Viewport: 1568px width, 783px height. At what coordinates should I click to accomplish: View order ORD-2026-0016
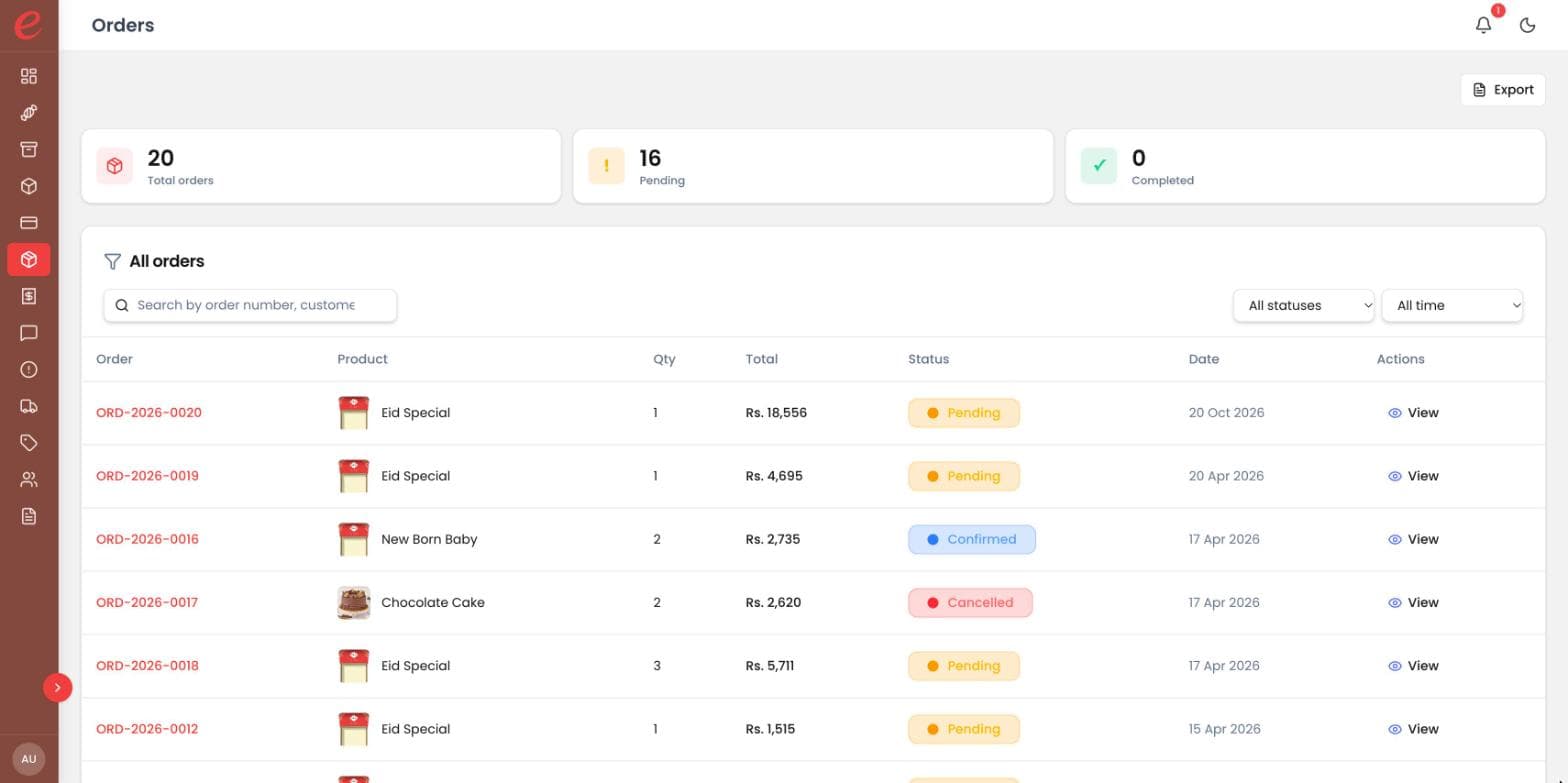tap(1413, 539)
